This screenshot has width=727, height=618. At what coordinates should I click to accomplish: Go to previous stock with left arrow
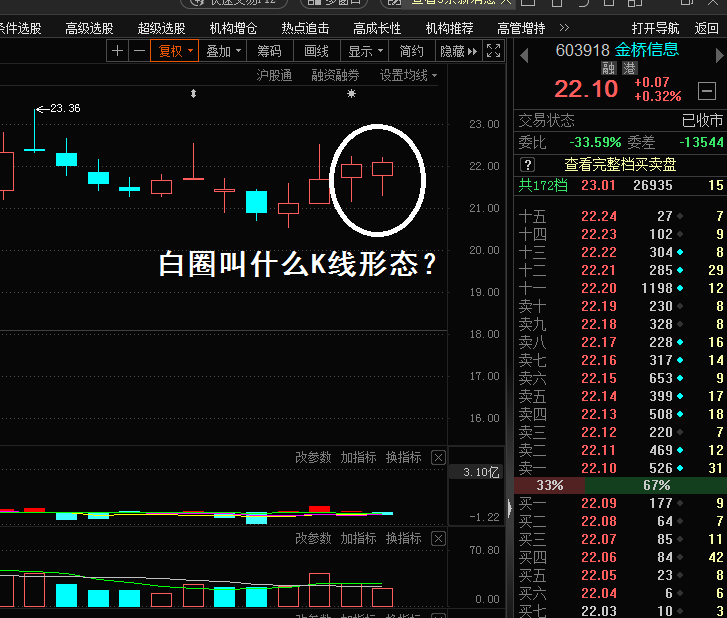[x=524, y=56]
